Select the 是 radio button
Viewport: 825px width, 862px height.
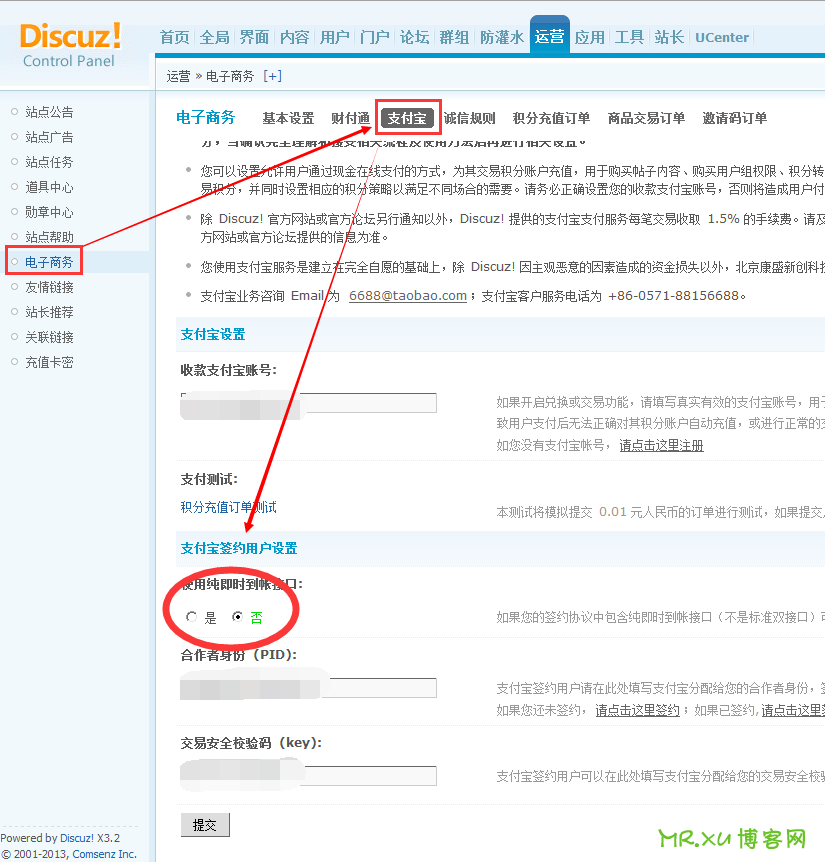(191, 617)
